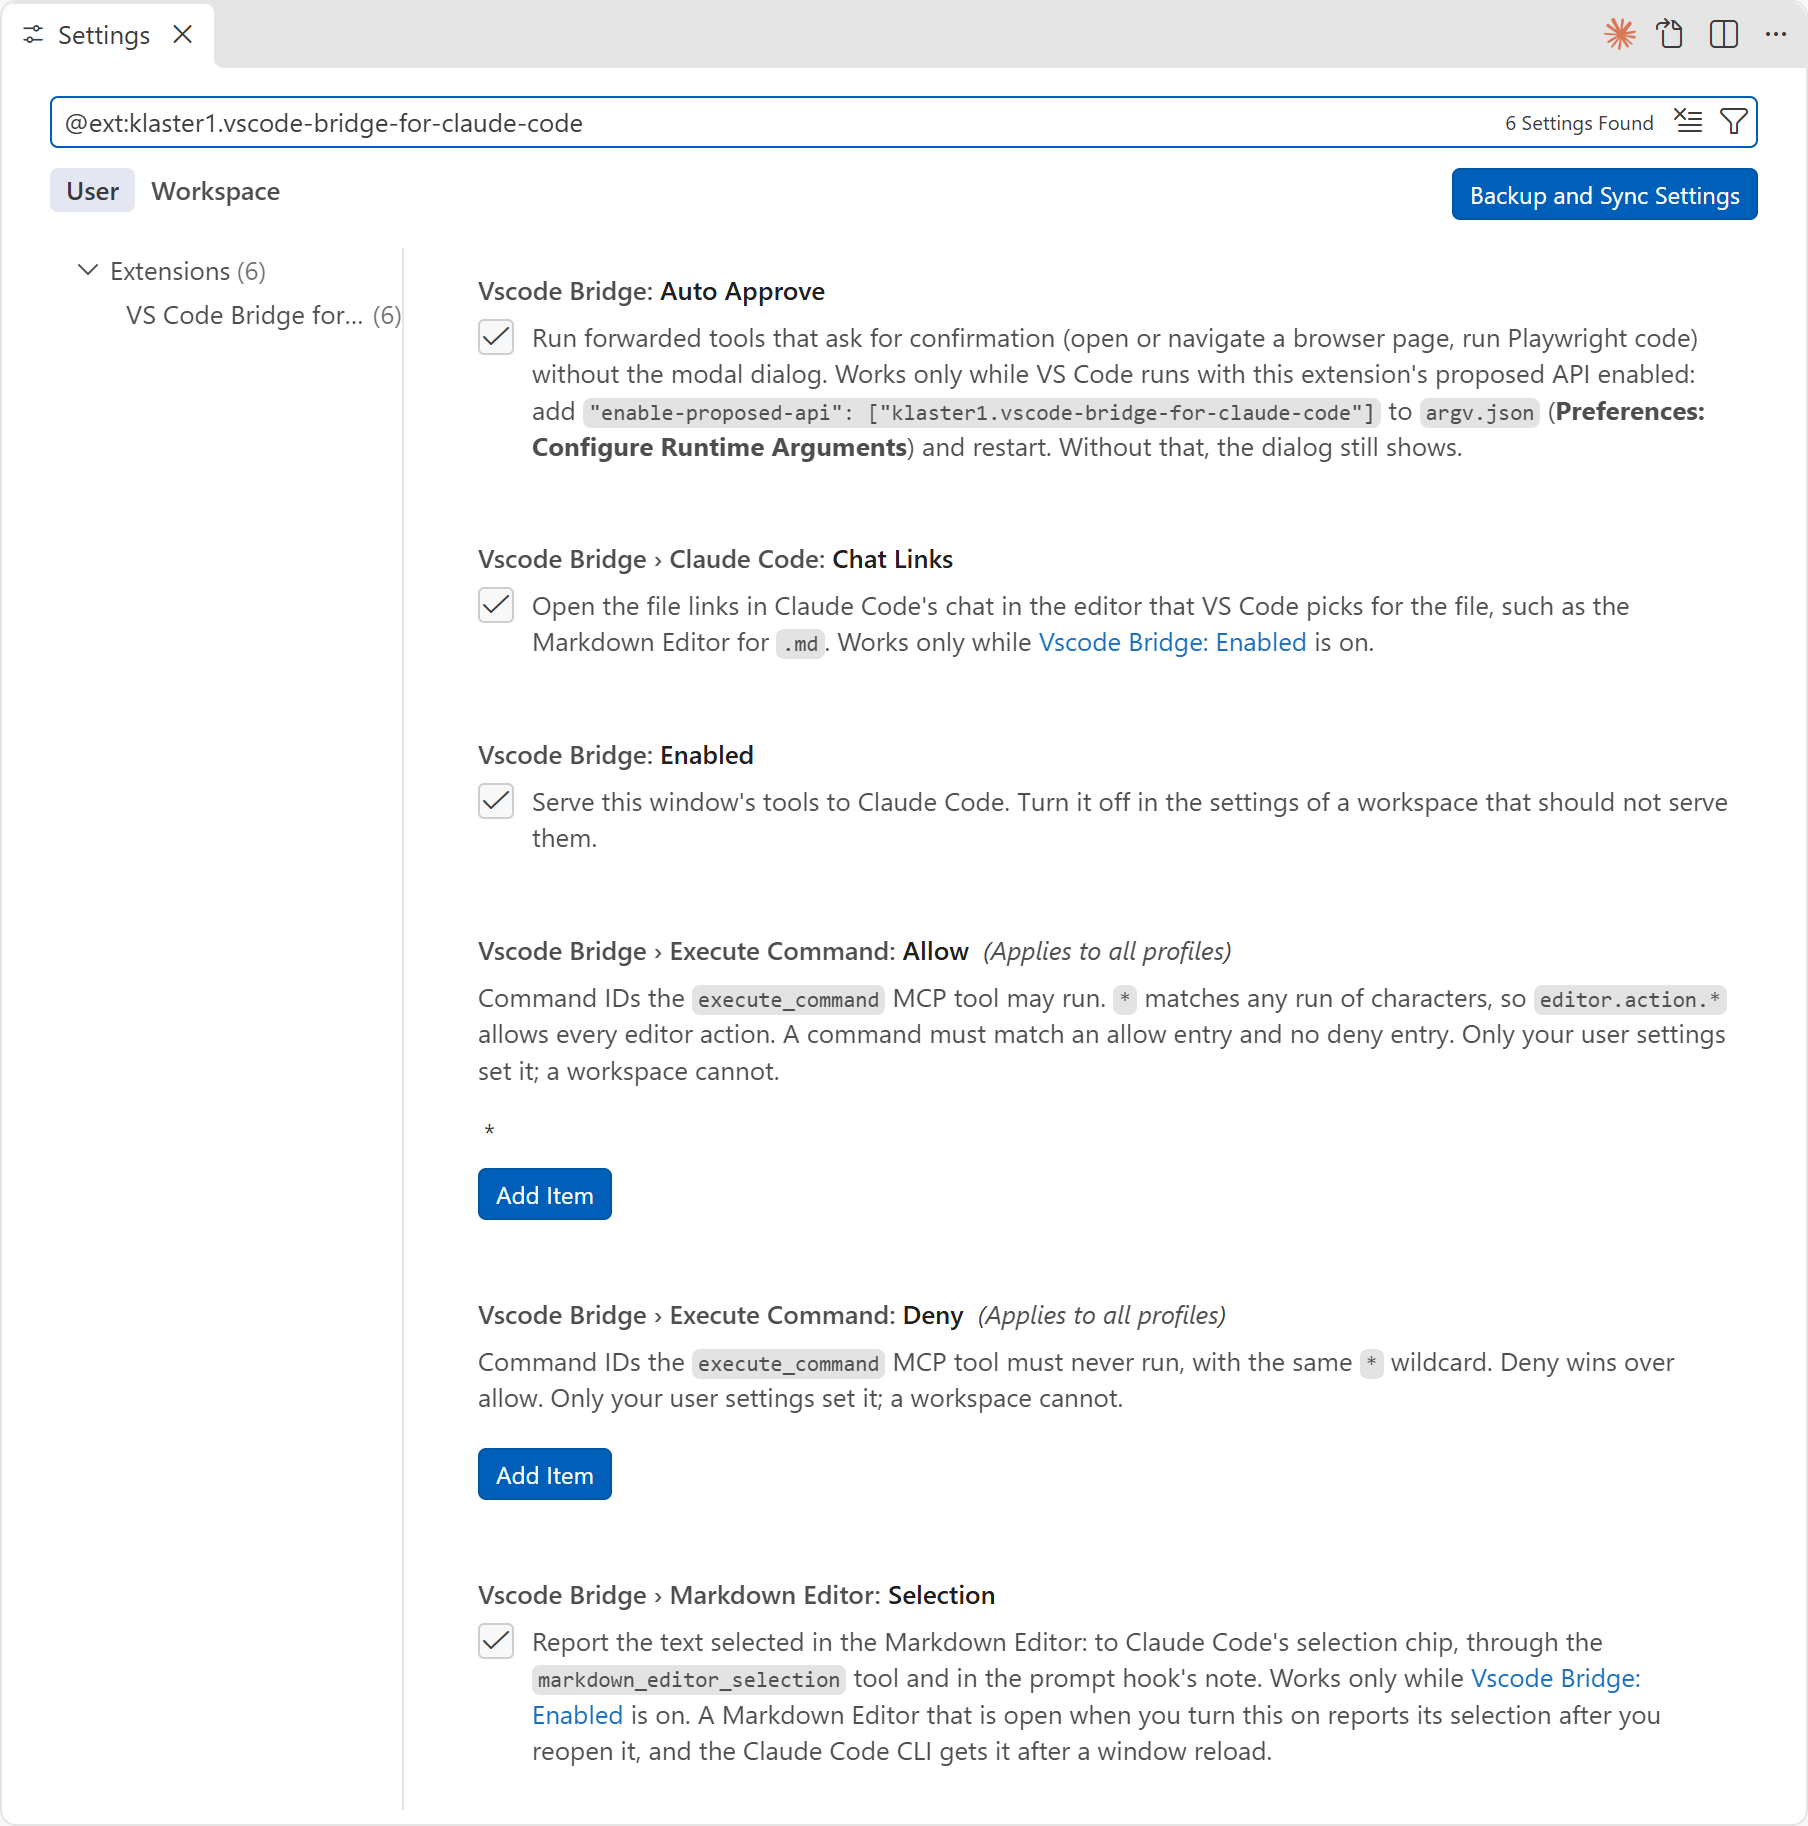1808x1826 pixels.
Task: Click the "6 Settings Found" count
Action: [x=1579, y=123]
